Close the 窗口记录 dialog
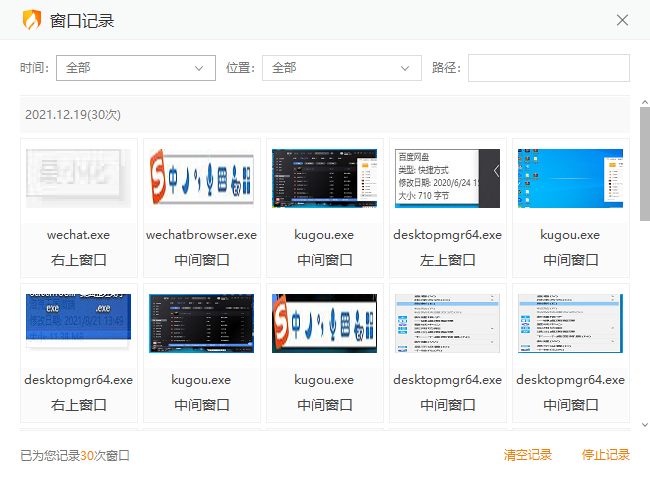 coord(622,20)
